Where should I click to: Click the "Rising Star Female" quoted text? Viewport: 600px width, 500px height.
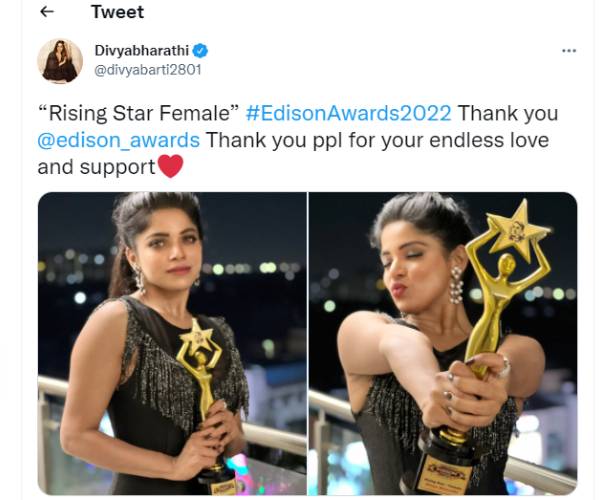(137, 113)
